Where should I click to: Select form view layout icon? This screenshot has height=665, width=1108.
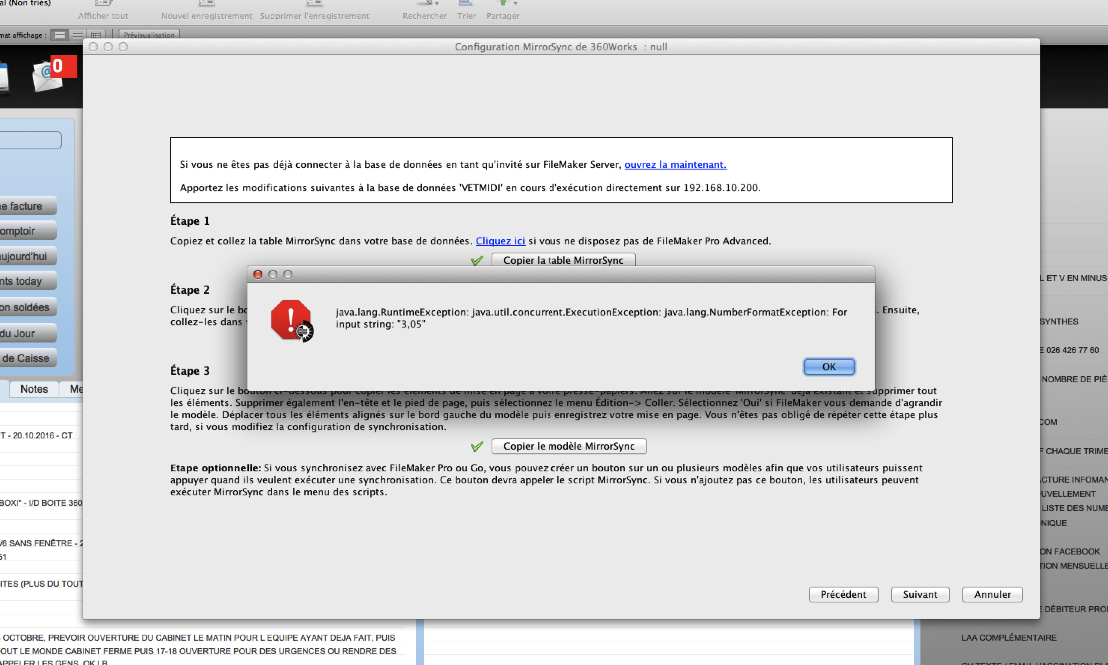60,35
